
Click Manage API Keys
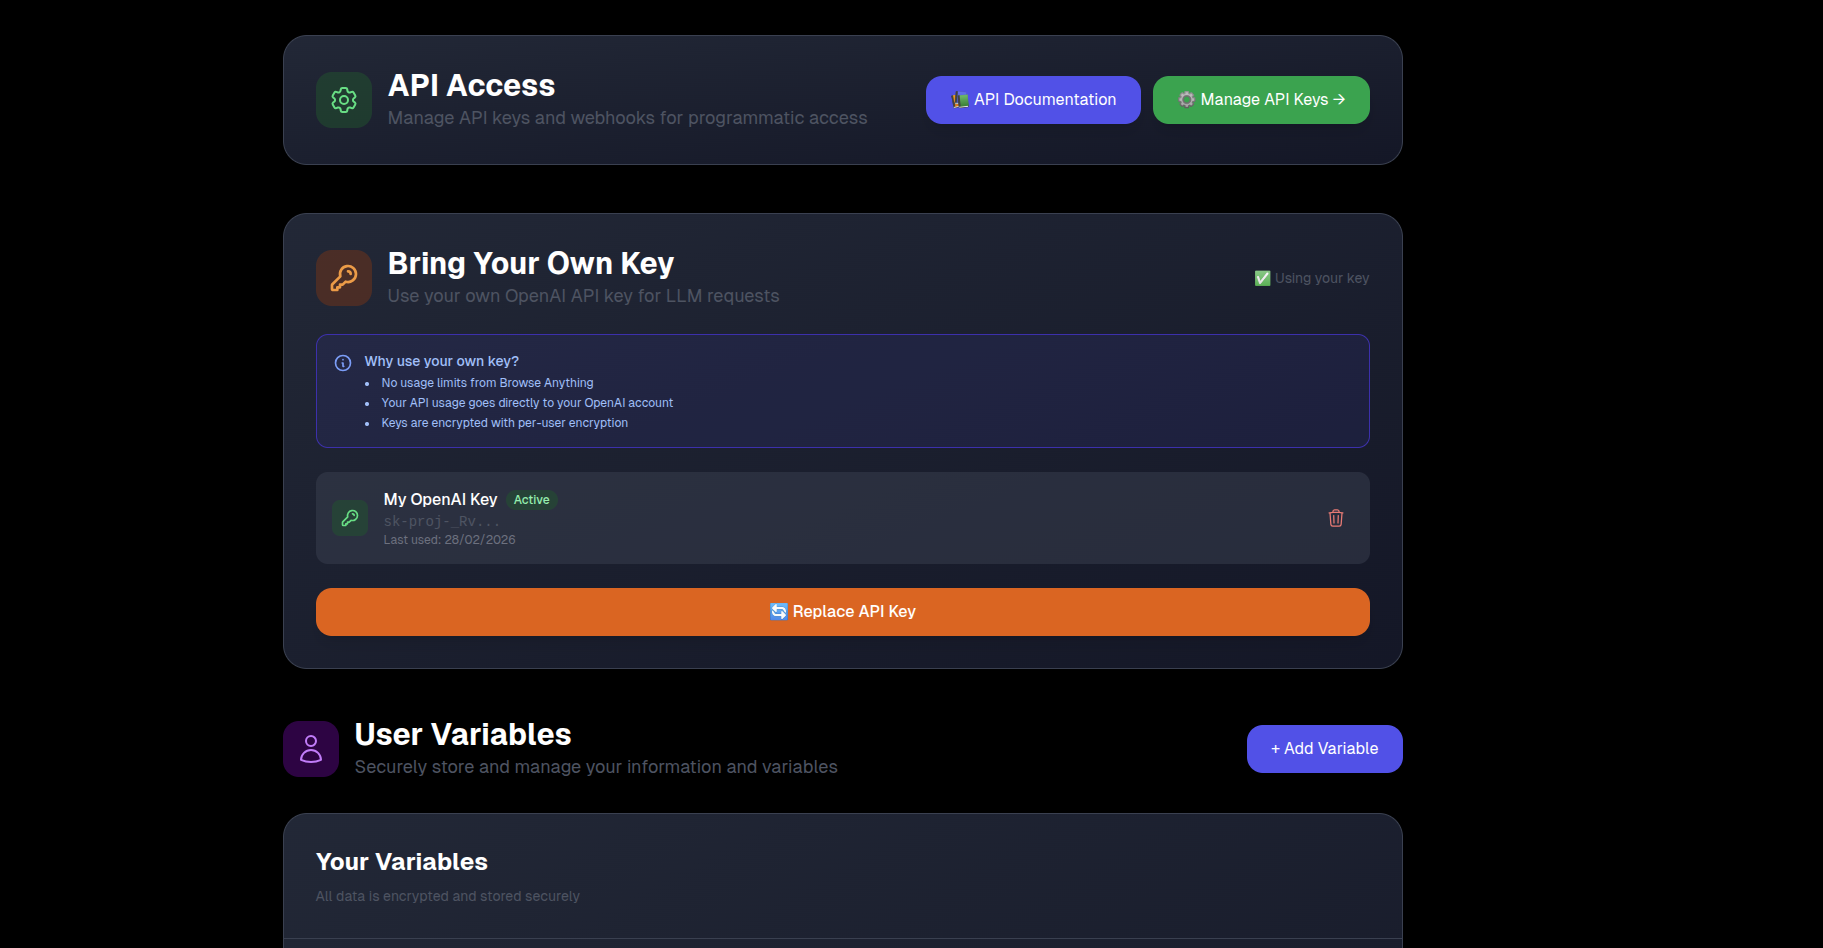point(1261,99)
